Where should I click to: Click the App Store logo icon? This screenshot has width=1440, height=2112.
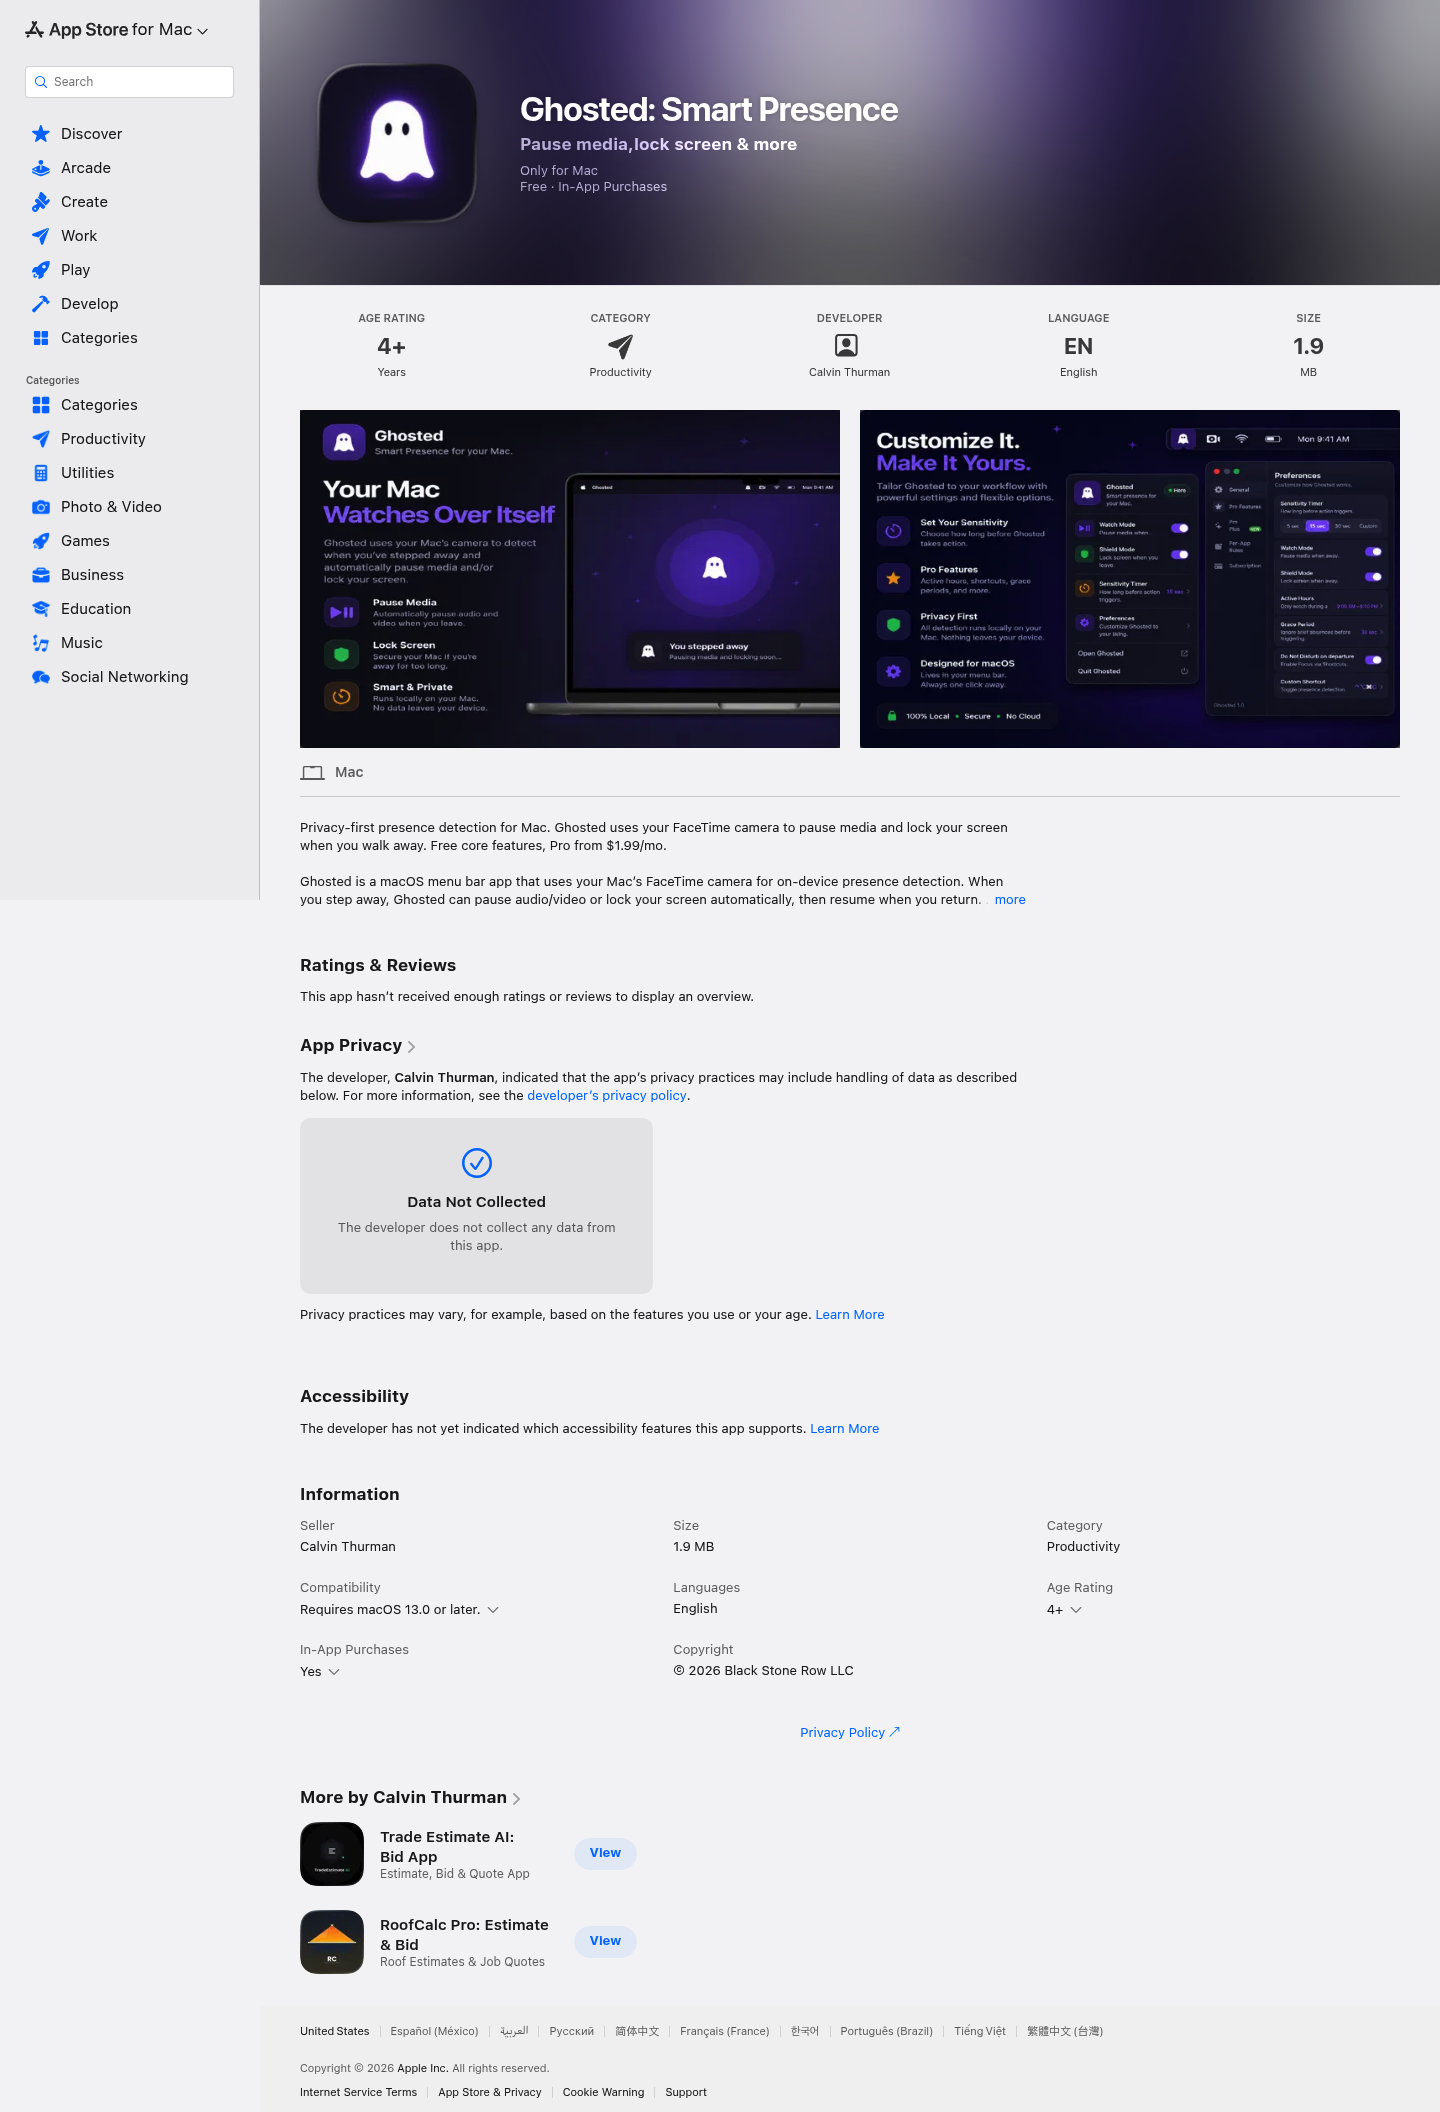(x=34, y=30)
